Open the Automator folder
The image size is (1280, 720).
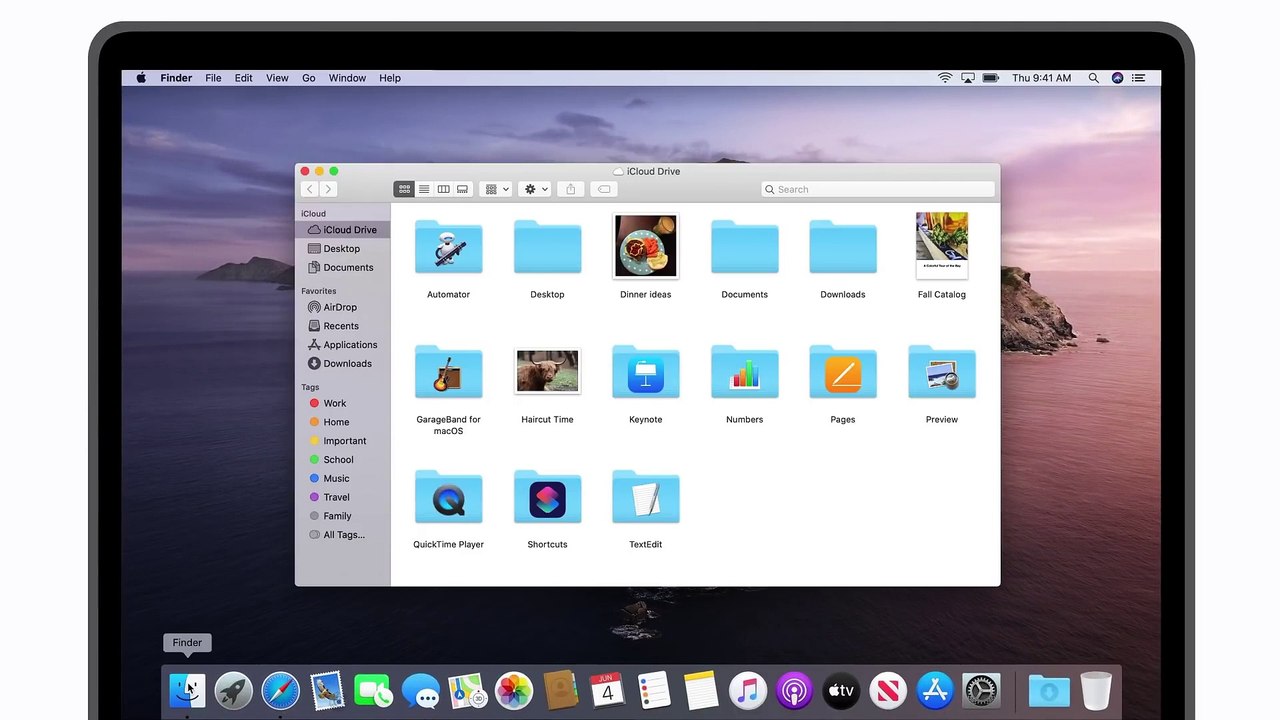[x=448, y=247]
